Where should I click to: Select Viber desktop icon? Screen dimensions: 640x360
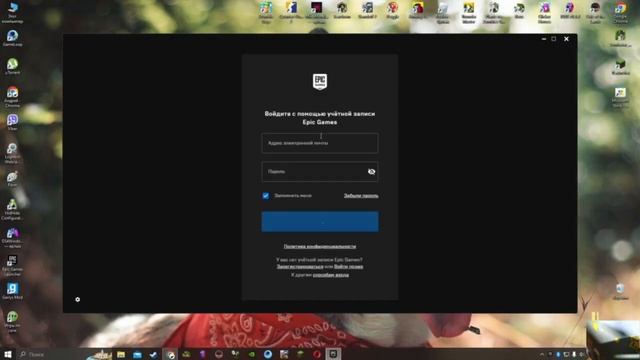pos(13,122)
